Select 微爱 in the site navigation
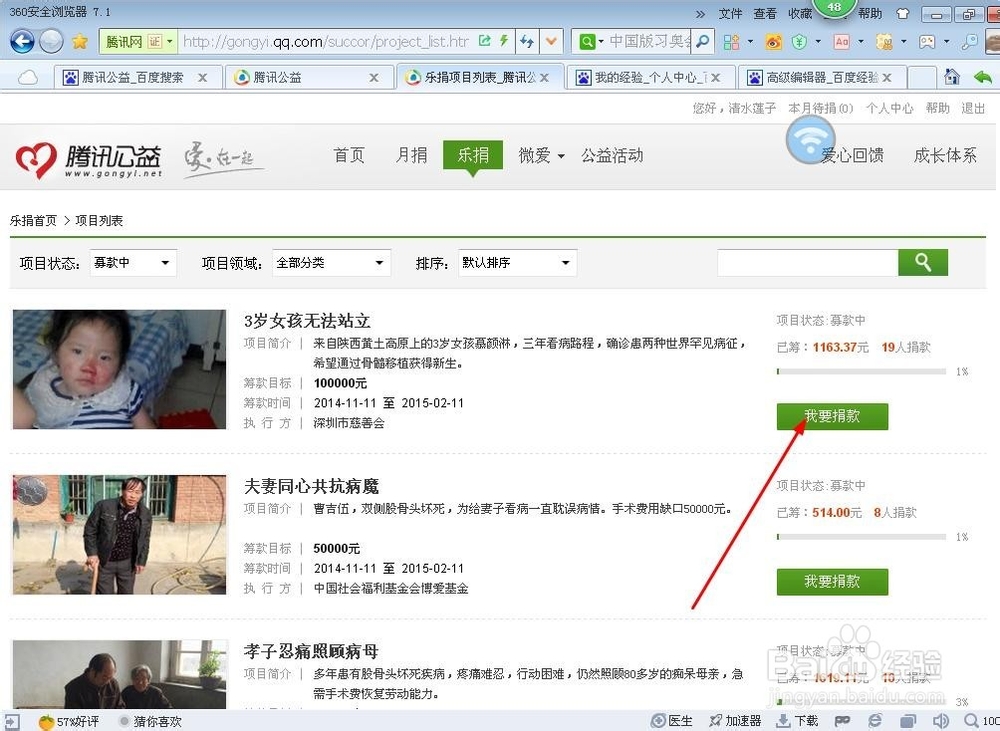The height and width of the screenshot is (731, 1000). (x=534, y=155)
